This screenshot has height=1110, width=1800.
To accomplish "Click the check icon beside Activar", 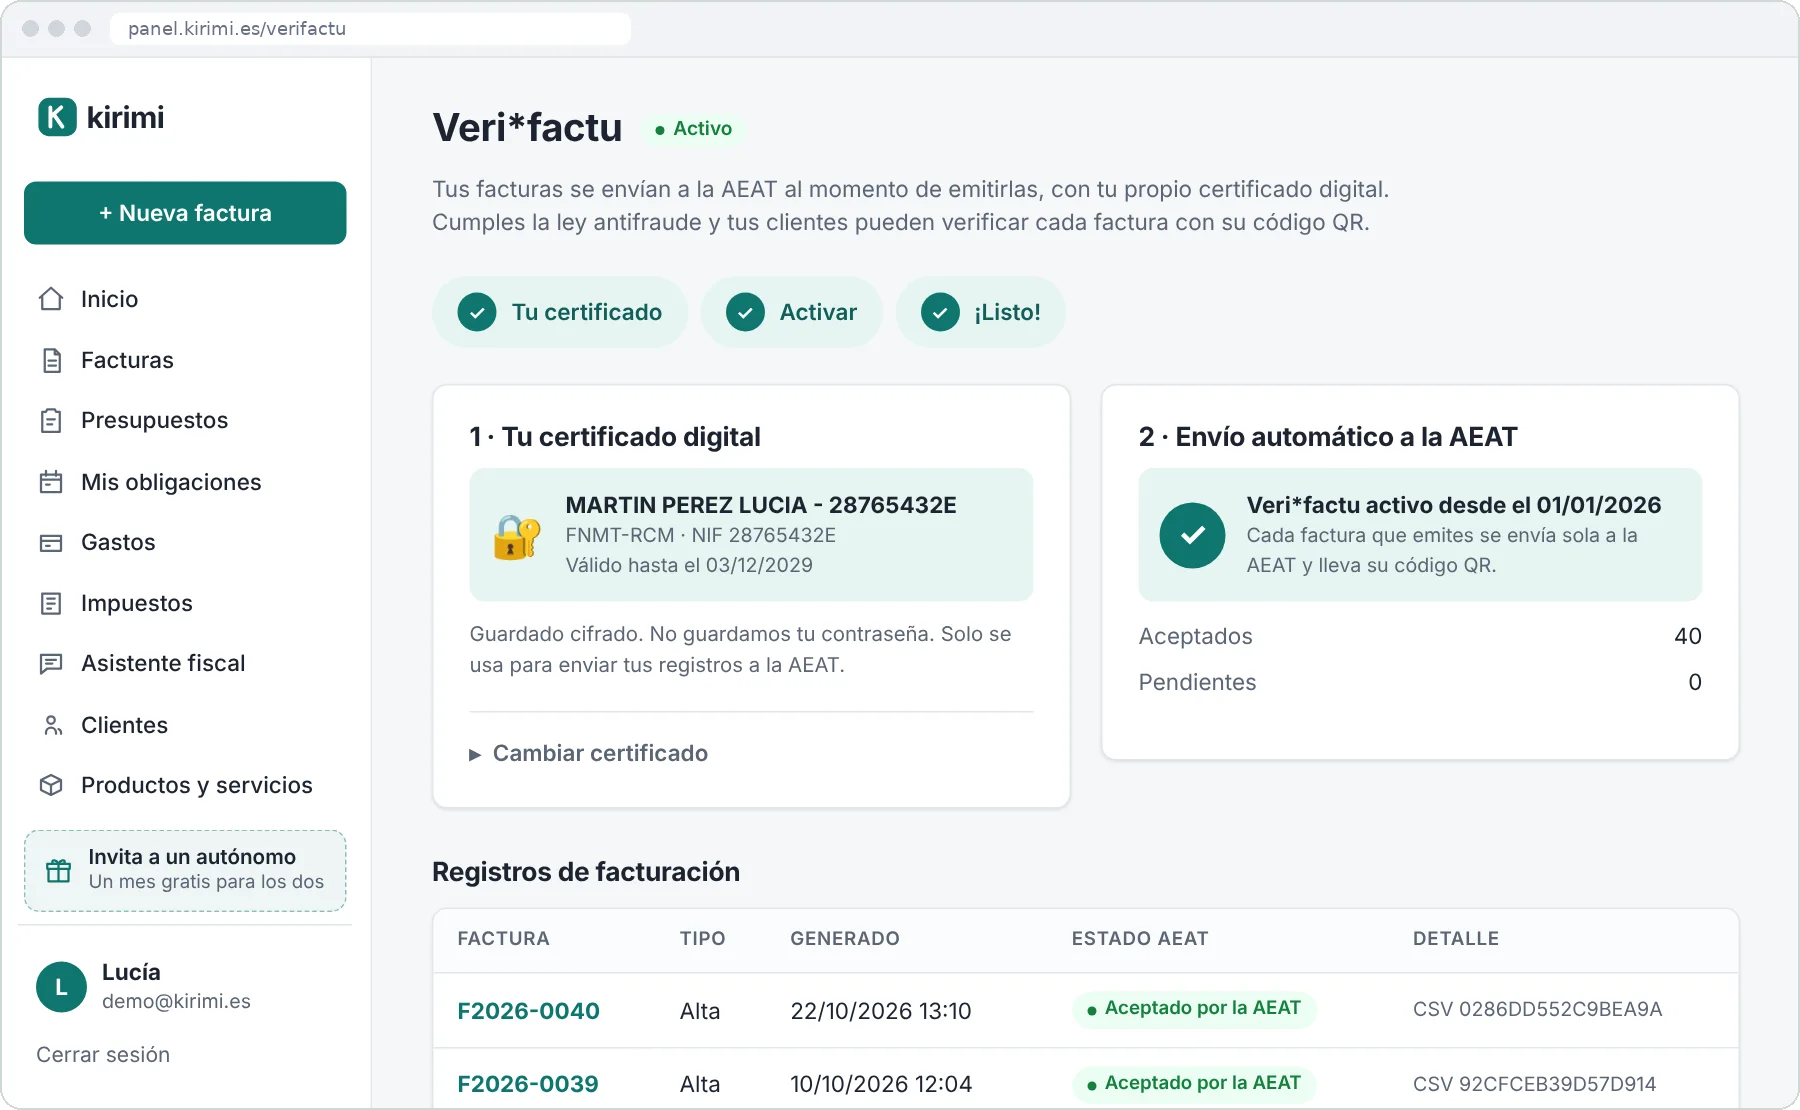I will [745, 312].
